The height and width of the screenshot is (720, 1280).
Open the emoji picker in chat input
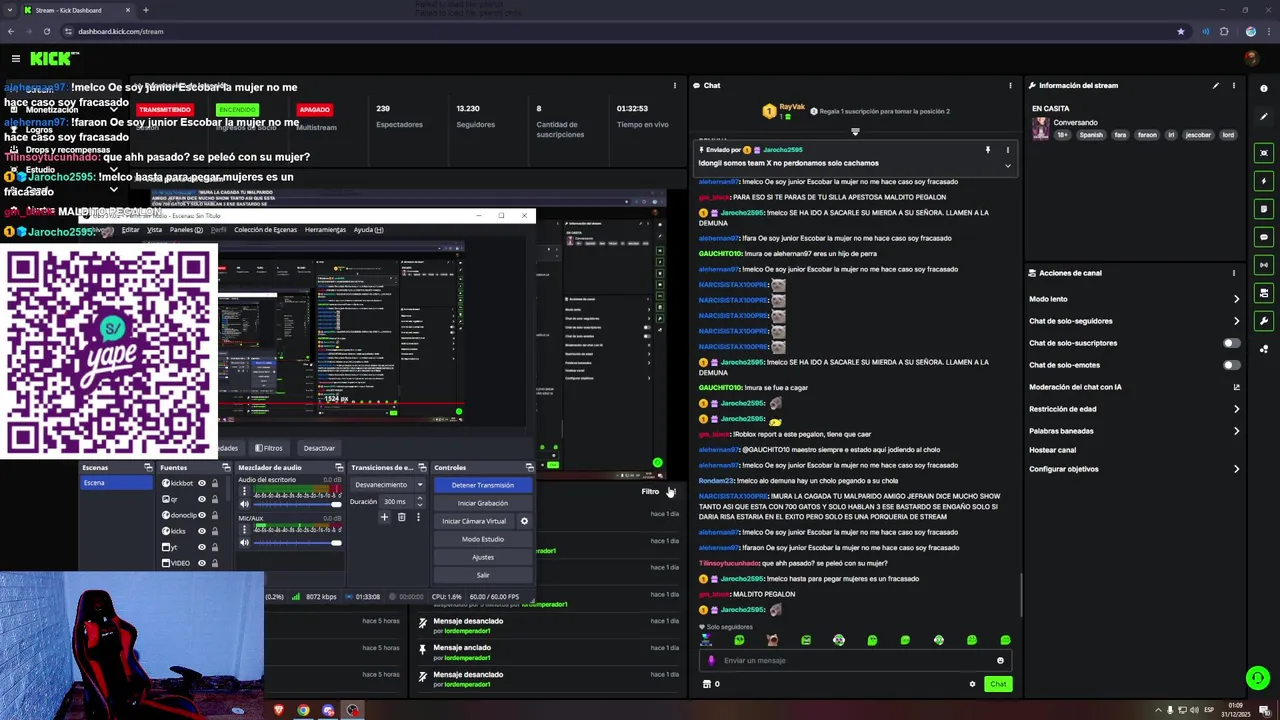pyautogui.click(x=1000, y=660)
